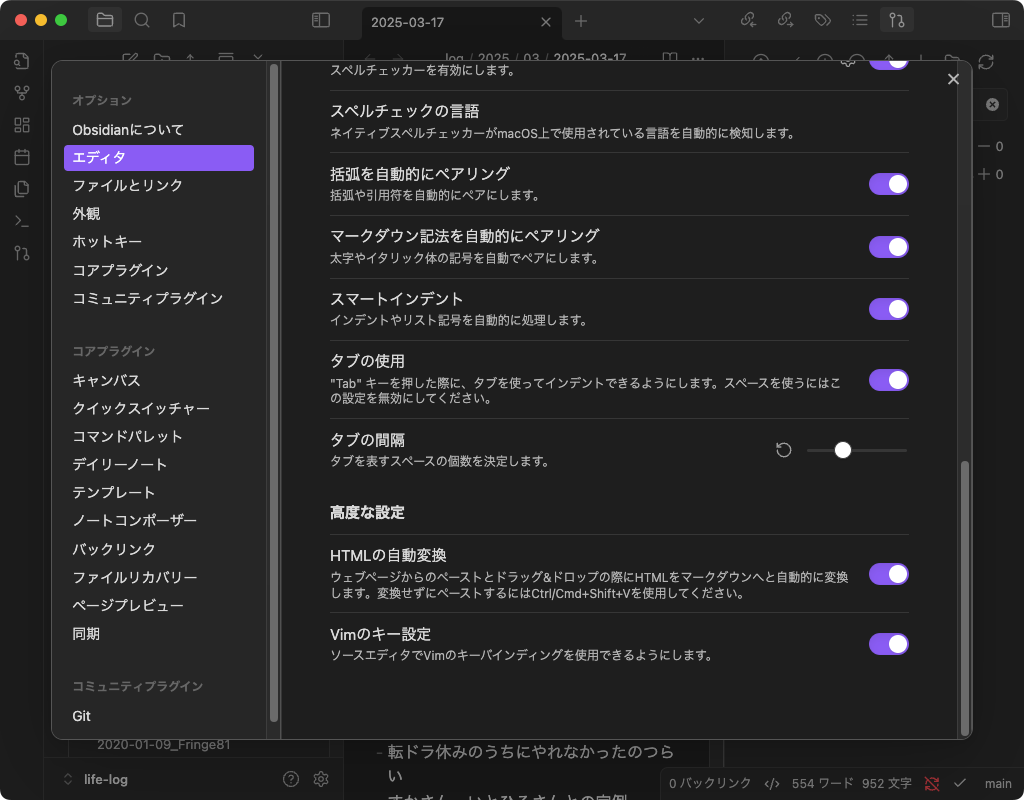Click main branch in status bar

click(998, 784)
